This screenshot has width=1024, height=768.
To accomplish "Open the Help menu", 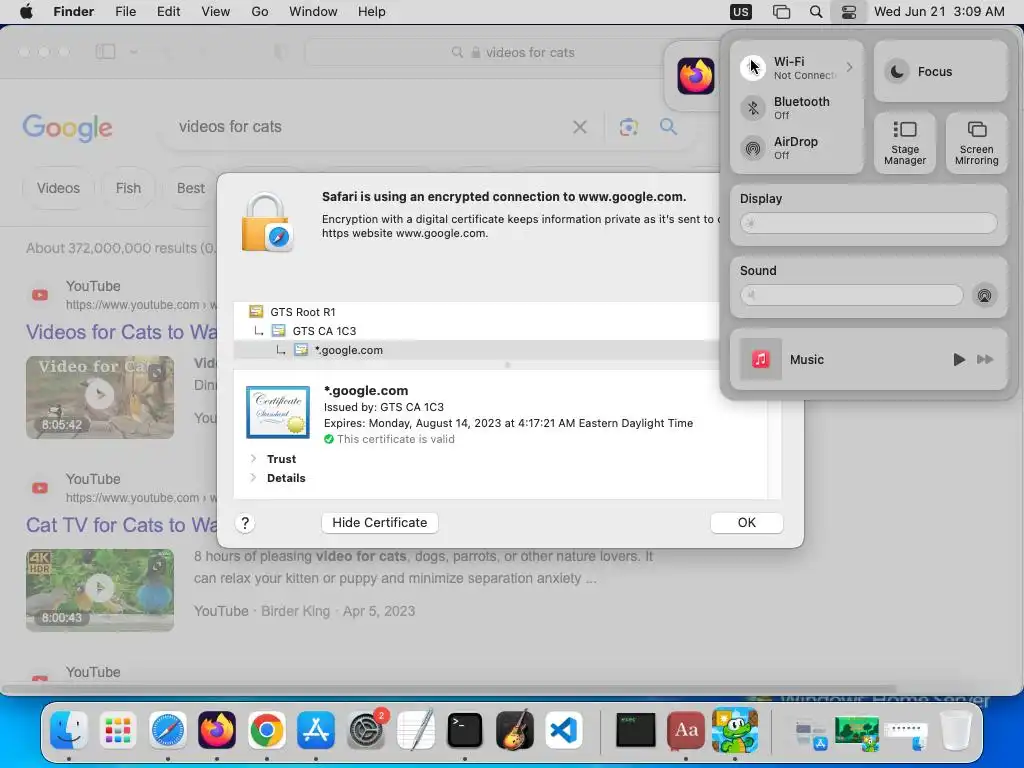I will (372, 12).
